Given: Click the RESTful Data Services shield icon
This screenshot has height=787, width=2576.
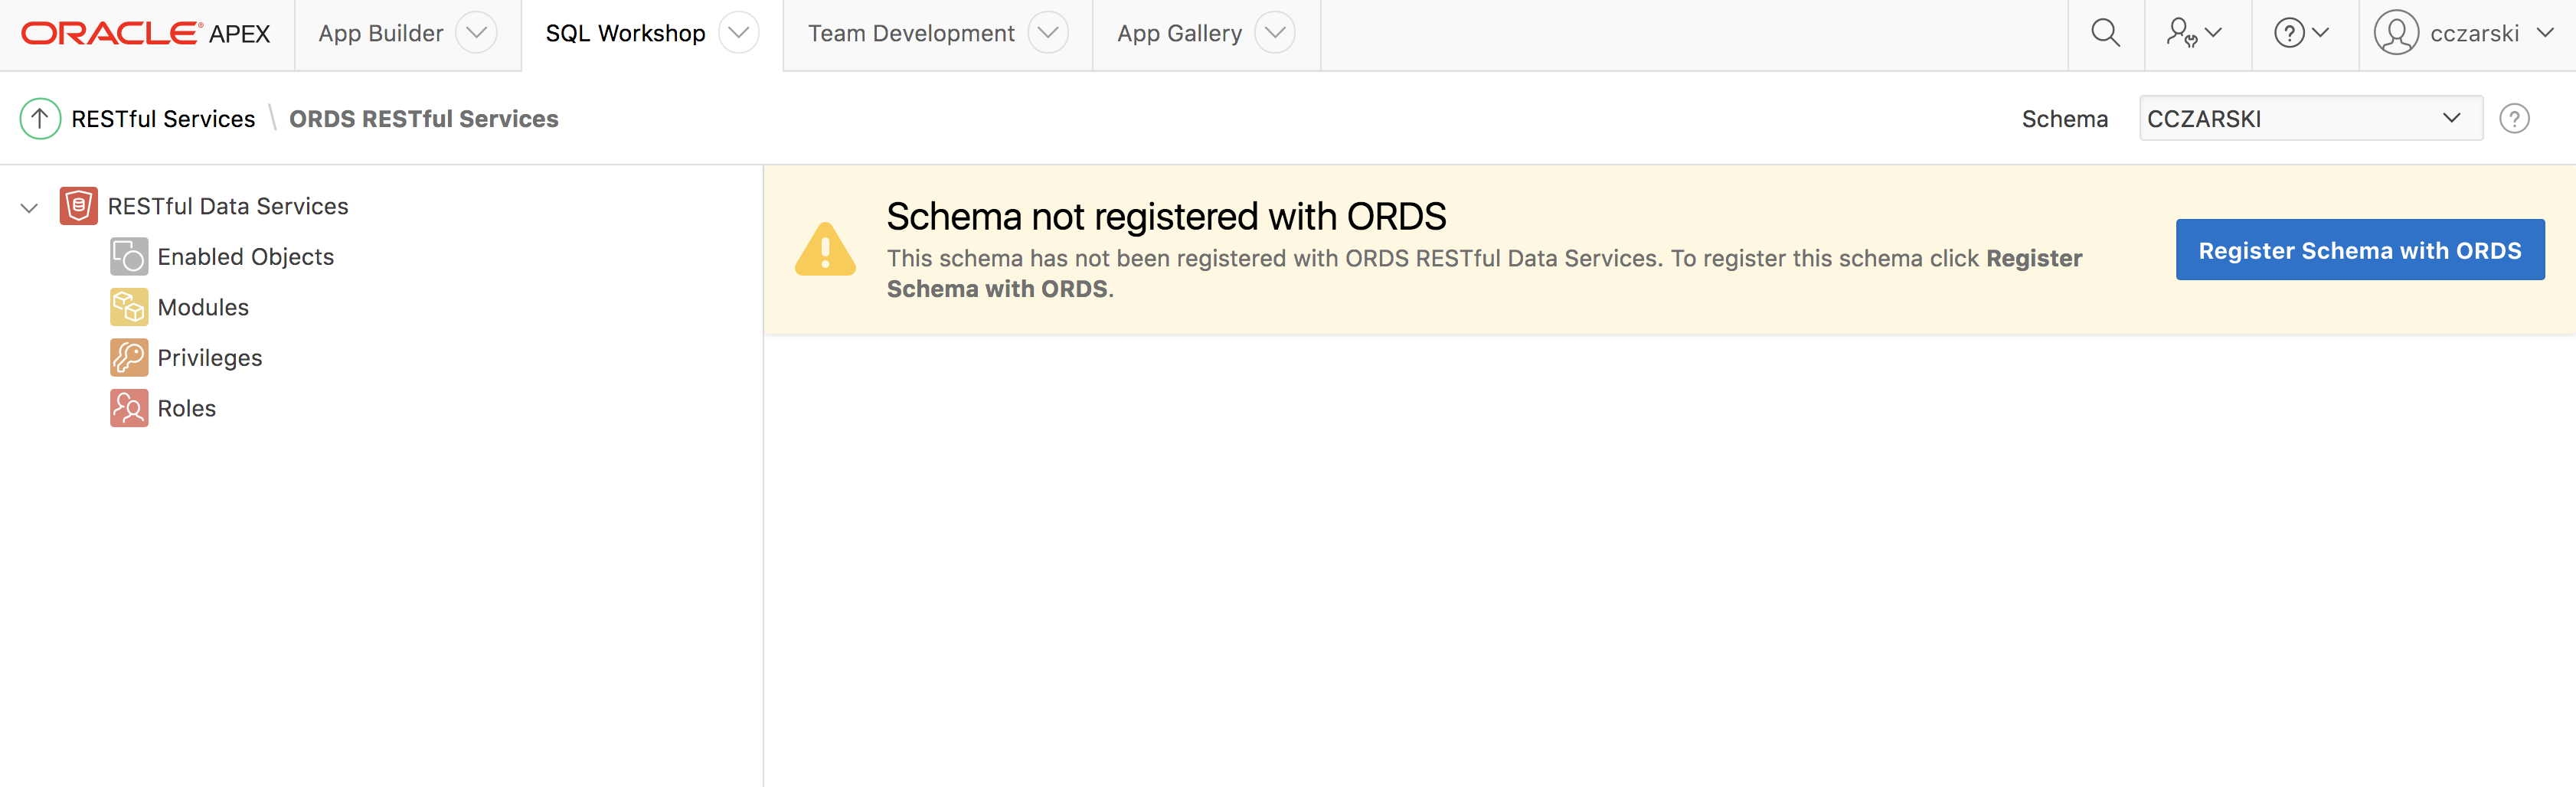Looking at the screenshot, I should [x=79, y=206].
